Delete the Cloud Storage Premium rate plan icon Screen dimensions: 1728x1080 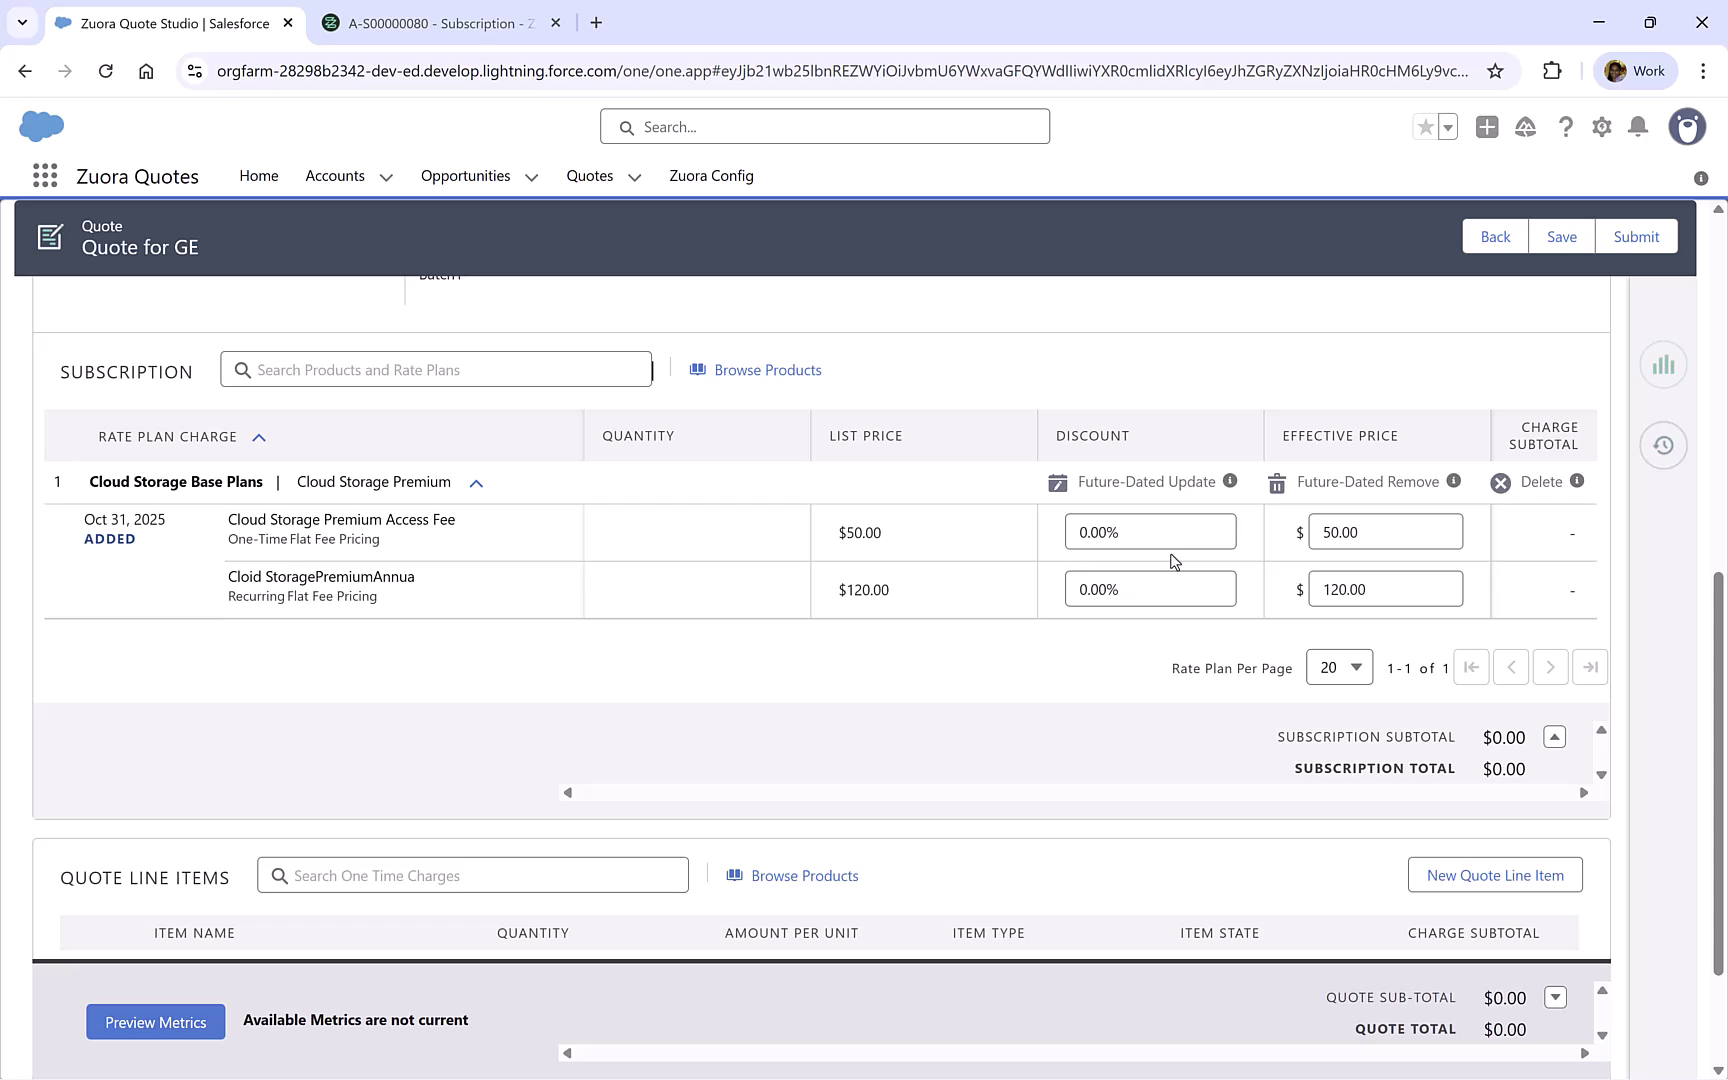pyautogui.click(x=1500, y=482)
